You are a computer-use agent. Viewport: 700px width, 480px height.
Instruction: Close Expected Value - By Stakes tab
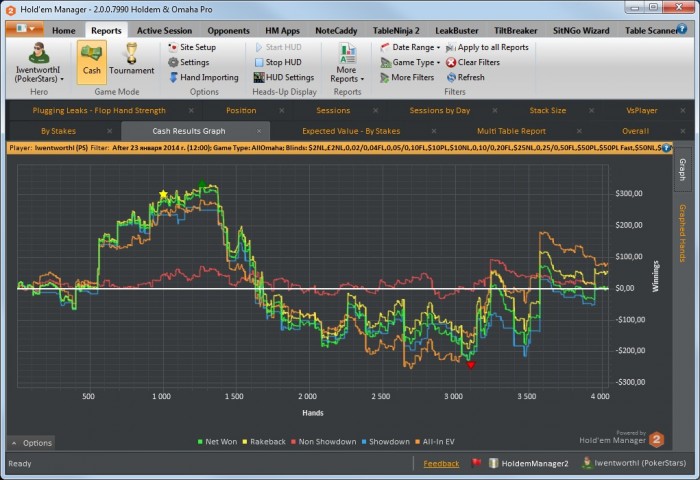(434, 131)
